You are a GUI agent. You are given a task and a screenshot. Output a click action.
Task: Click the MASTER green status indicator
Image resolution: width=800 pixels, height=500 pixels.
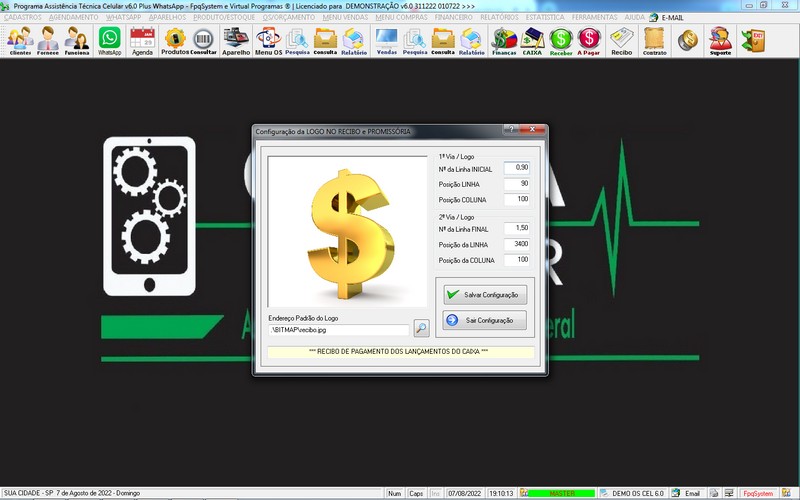[561, 493]
